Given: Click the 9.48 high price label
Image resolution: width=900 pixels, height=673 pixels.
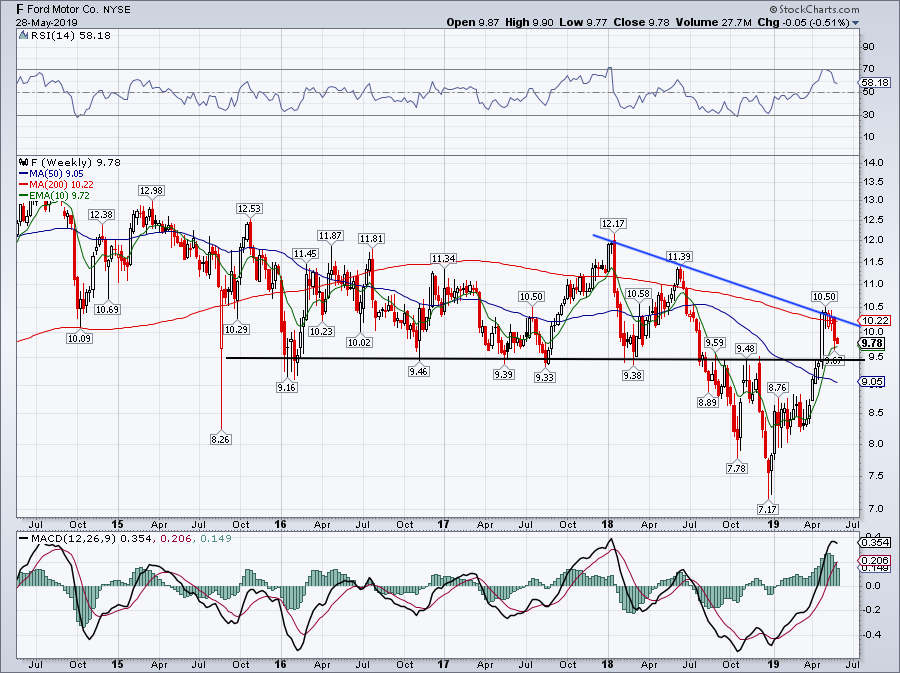Looking at the screenshot, I should (x=746, y=349).
